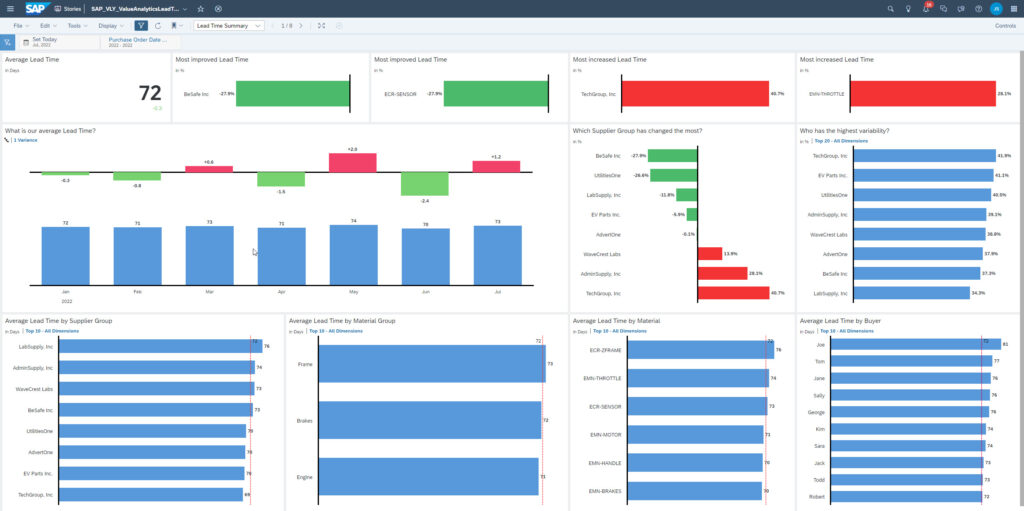Open the bookmark dropdown in toolbar
This screenshot has height=511, width=1024.
[177, 25]
